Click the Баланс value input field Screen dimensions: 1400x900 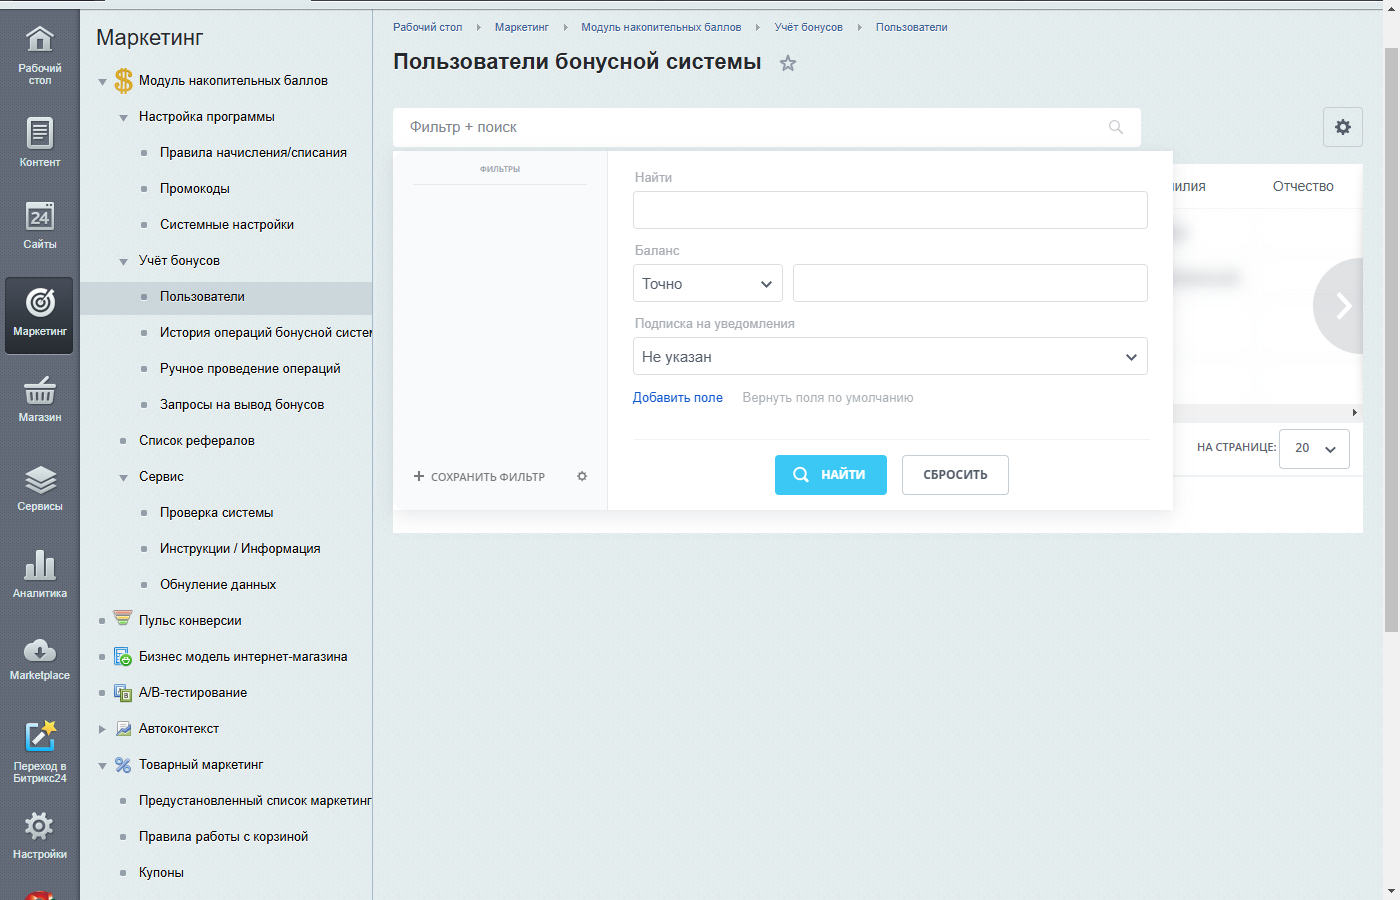(x=970, y=283)
